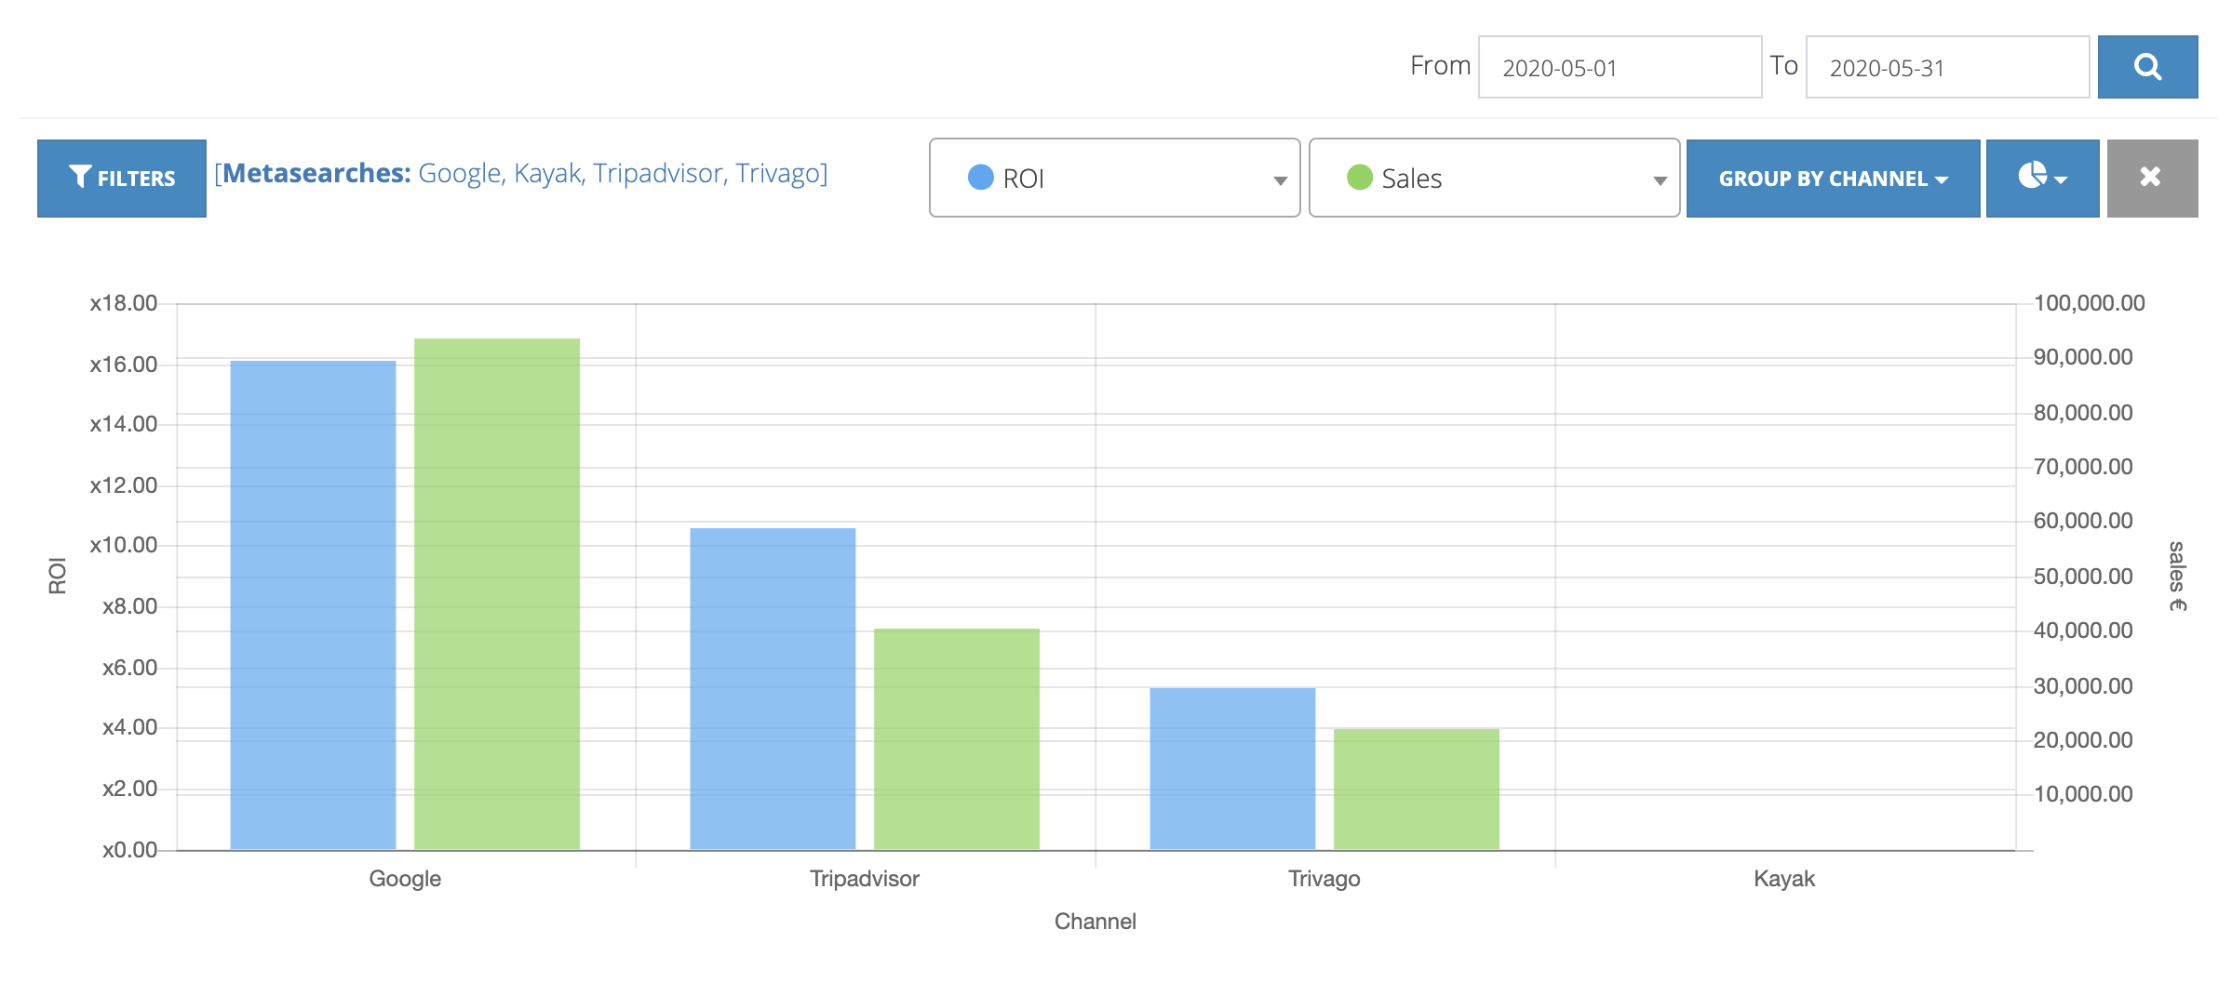Click the 50,000.00 sales axis value
The width and height of the screenshot is (2232, 982).
2083,576
